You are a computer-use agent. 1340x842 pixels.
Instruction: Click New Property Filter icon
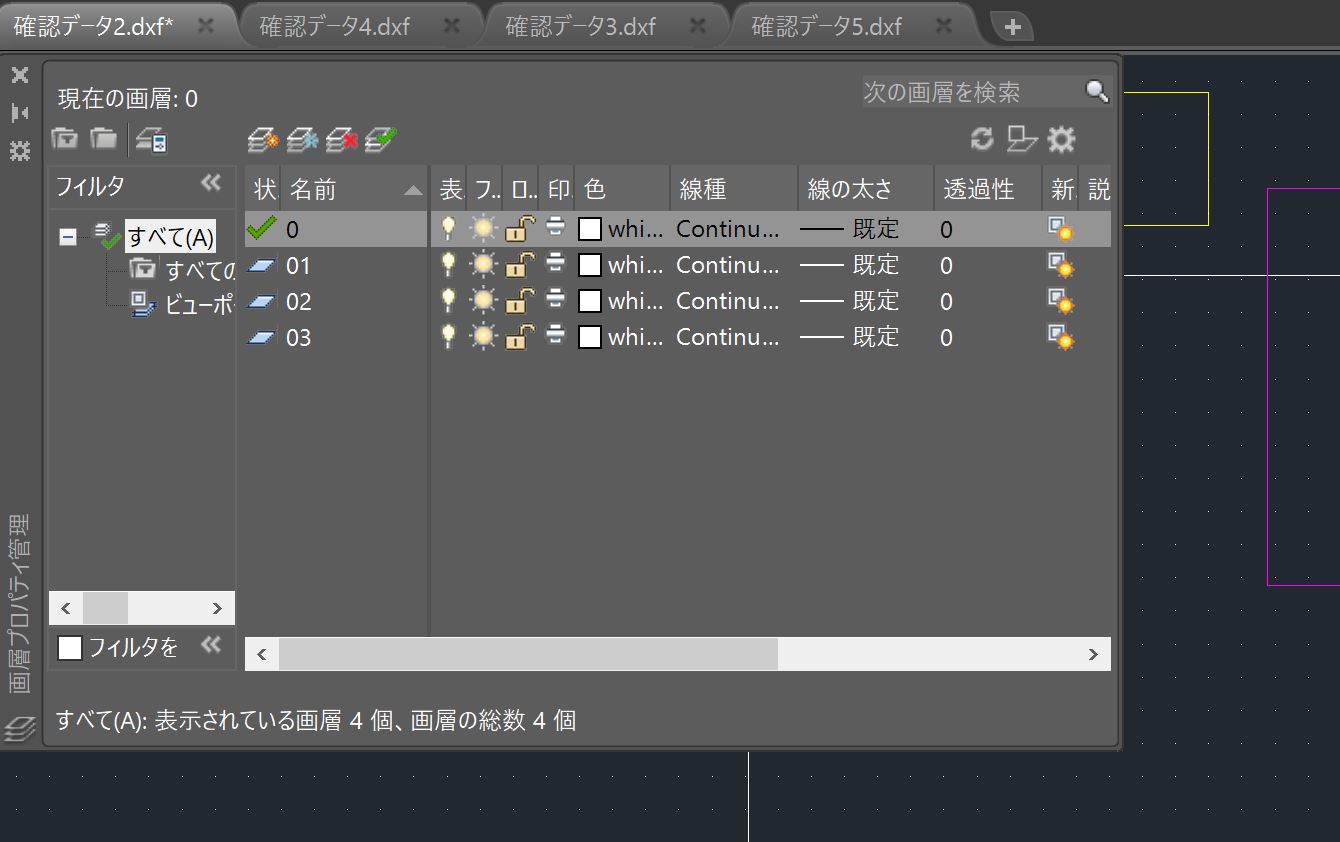coord(64,139)
